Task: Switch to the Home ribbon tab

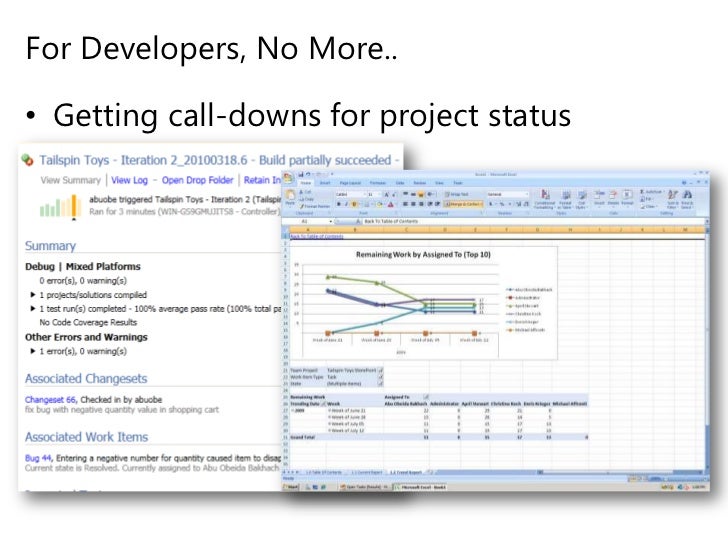Action: (306, 183)
